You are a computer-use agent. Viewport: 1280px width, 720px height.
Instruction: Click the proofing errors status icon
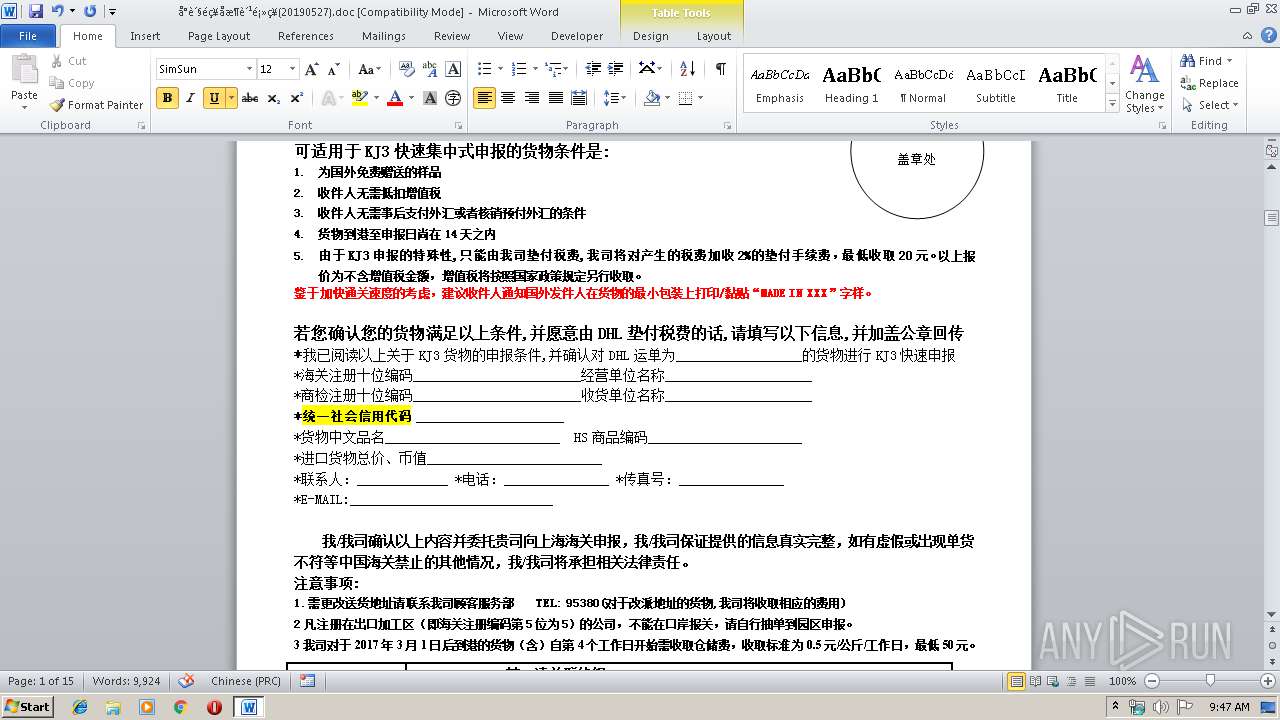186,681
